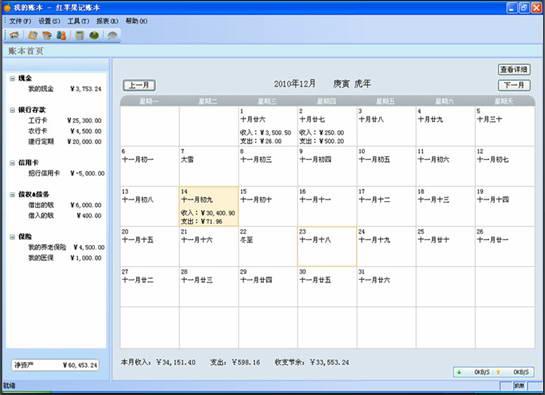
Task: Click the second toolbar icon with orange papers
Action: pyautogui.click(x=32, y=35)
